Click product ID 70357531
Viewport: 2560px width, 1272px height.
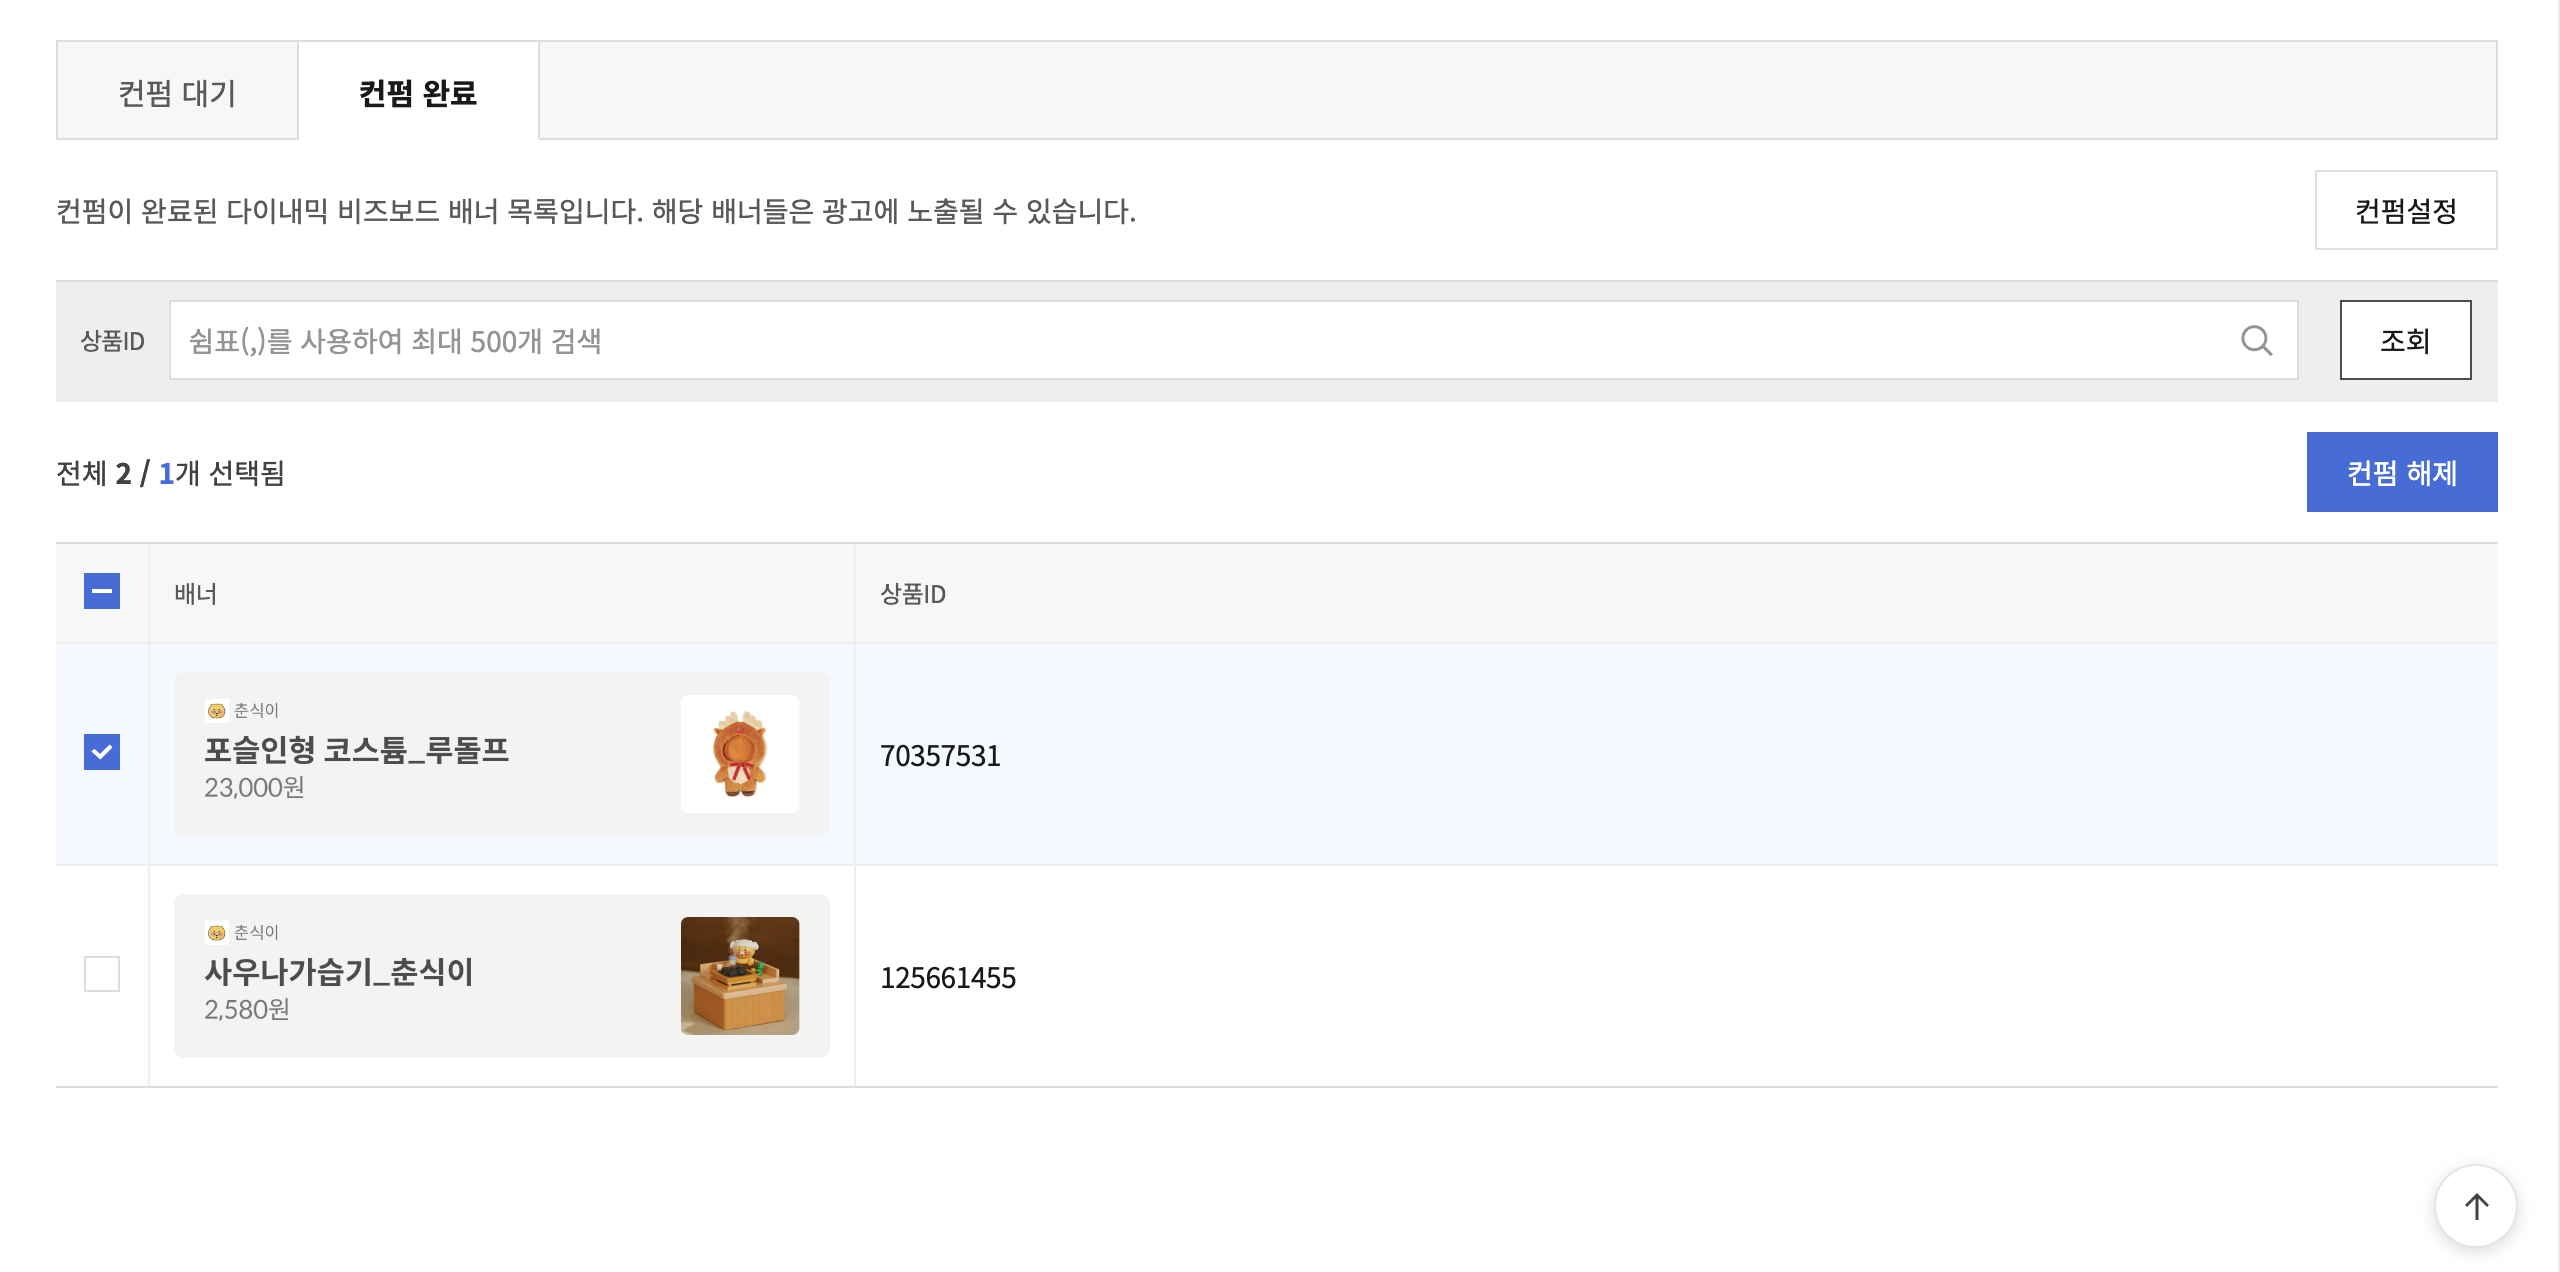[940, 756]
